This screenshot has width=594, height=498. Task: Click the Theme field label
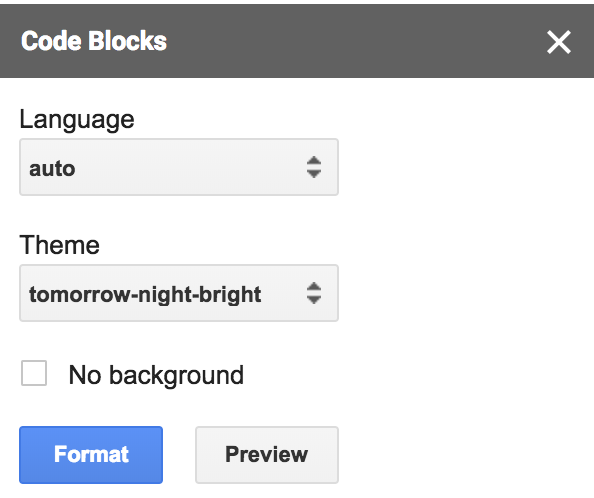tap(59, 245)
